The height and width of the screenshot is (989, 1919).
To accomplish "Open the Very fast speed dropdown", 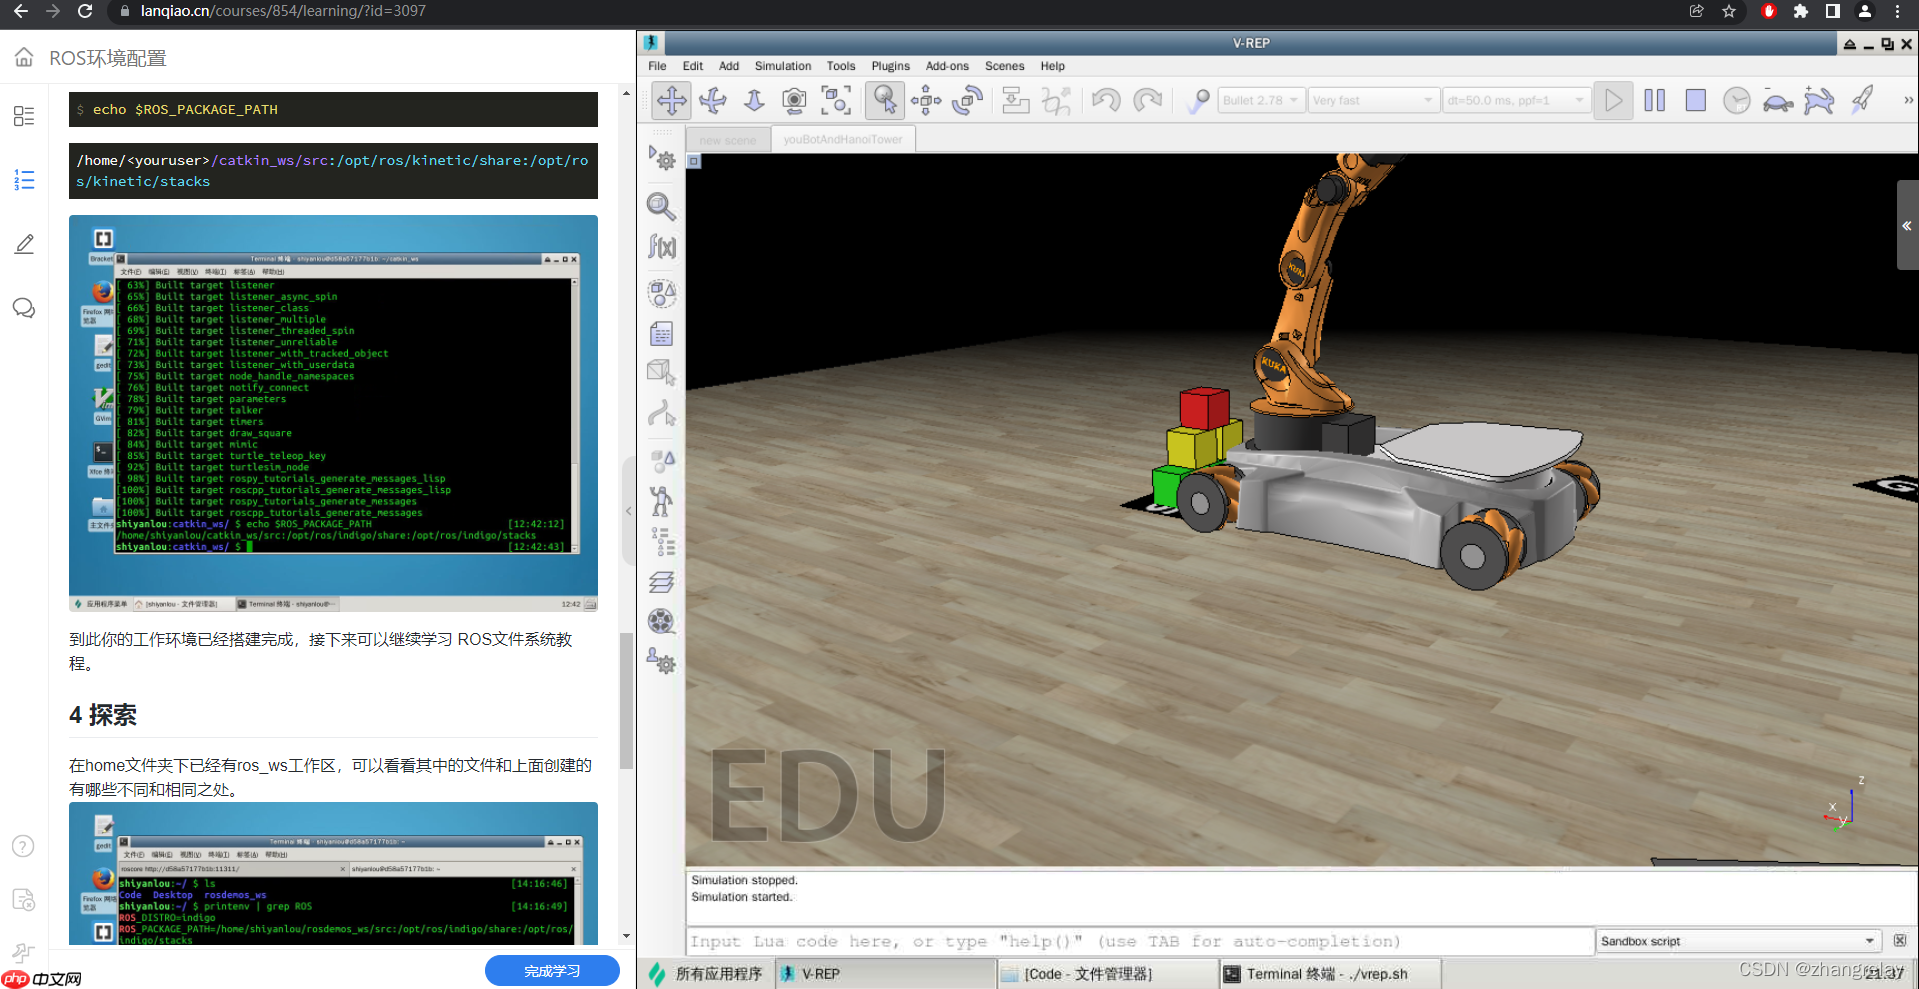I will 1373,99.
